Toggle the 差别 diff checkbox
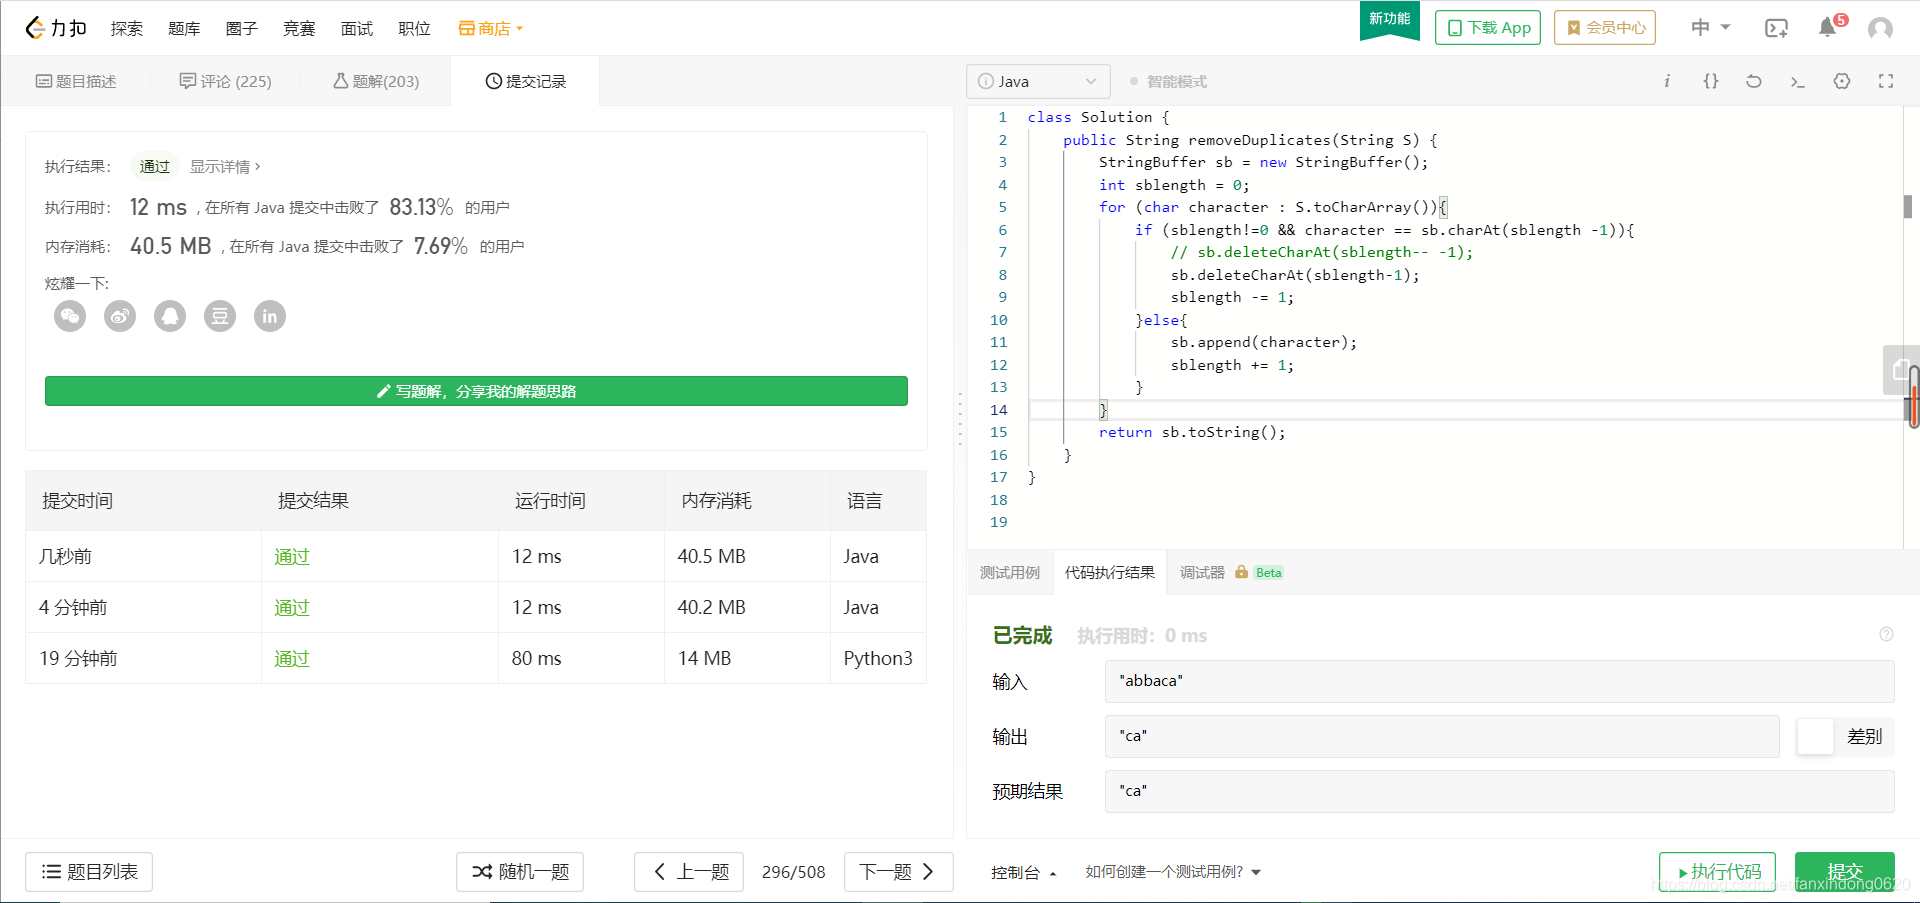This screenshot has height=903, width=1920. coord(1815,737)
